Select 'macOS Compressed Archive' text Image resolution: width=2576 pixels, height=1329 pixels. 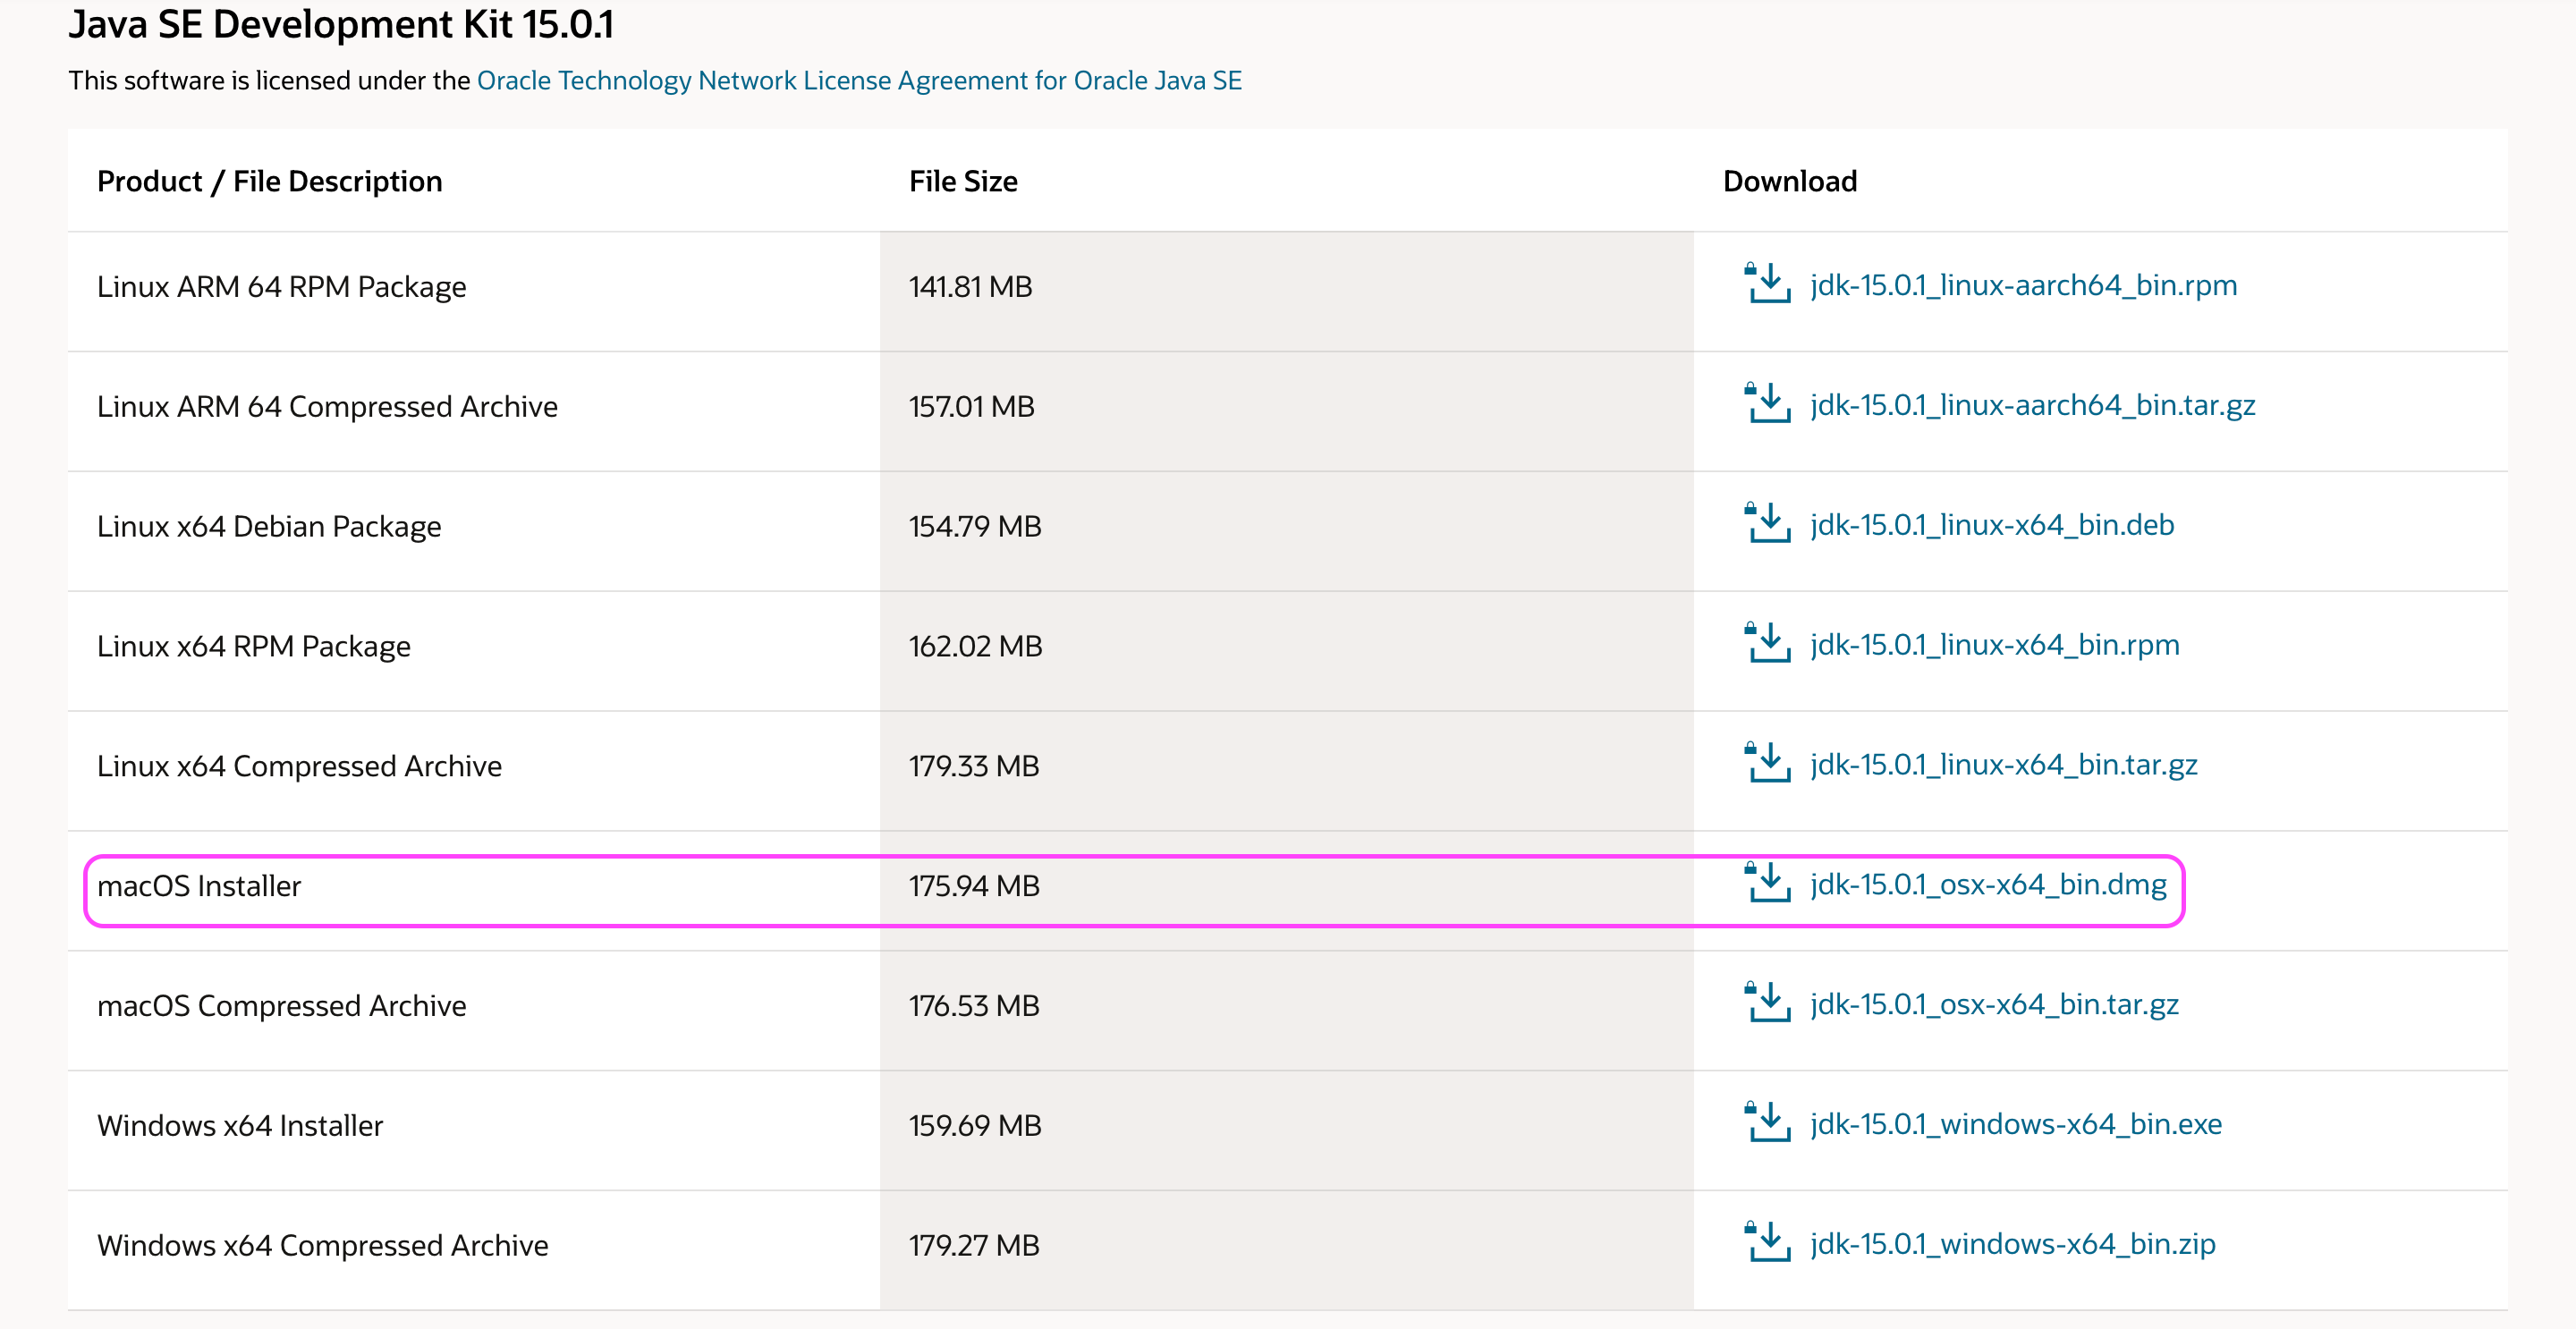tap(282, 1006)
